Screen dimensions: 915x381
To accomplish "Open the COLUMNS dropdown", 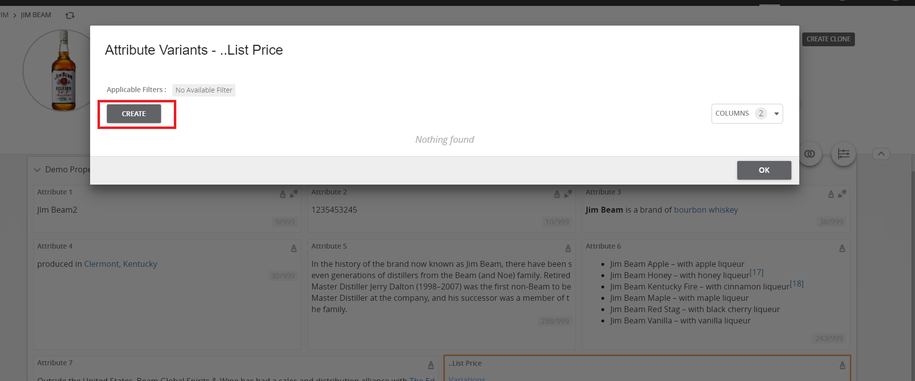I will pyautogui.click(x=747, y=114).
